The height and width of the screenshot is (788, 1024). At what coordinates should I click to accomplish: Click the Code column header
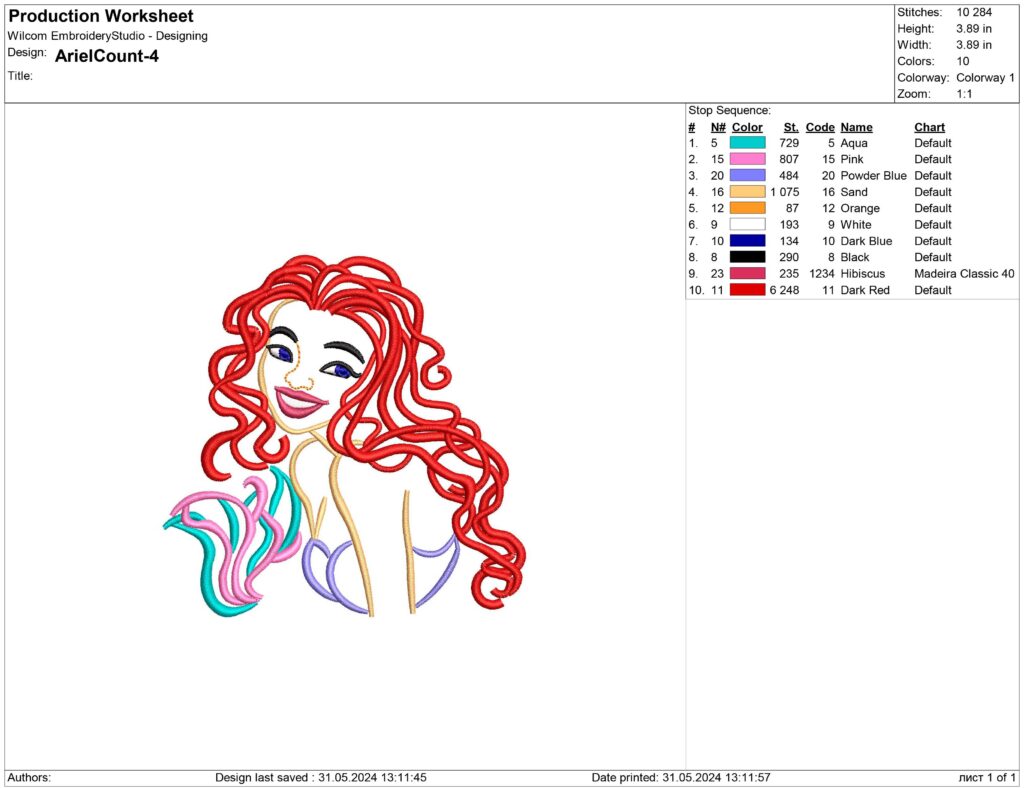820,126
